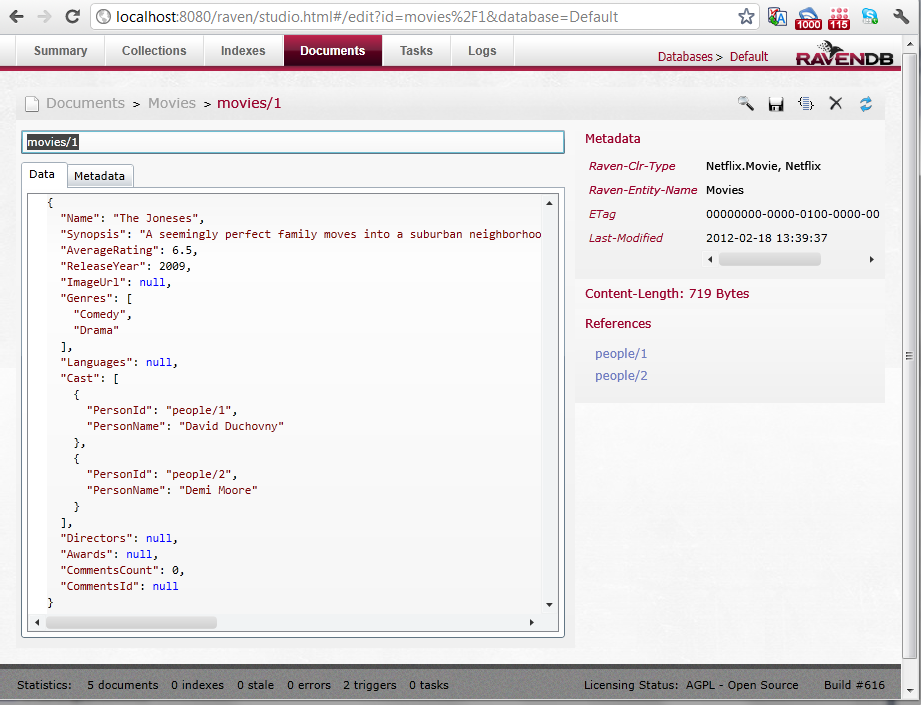Click "5 documents" in the status bar

pos(123,685)
